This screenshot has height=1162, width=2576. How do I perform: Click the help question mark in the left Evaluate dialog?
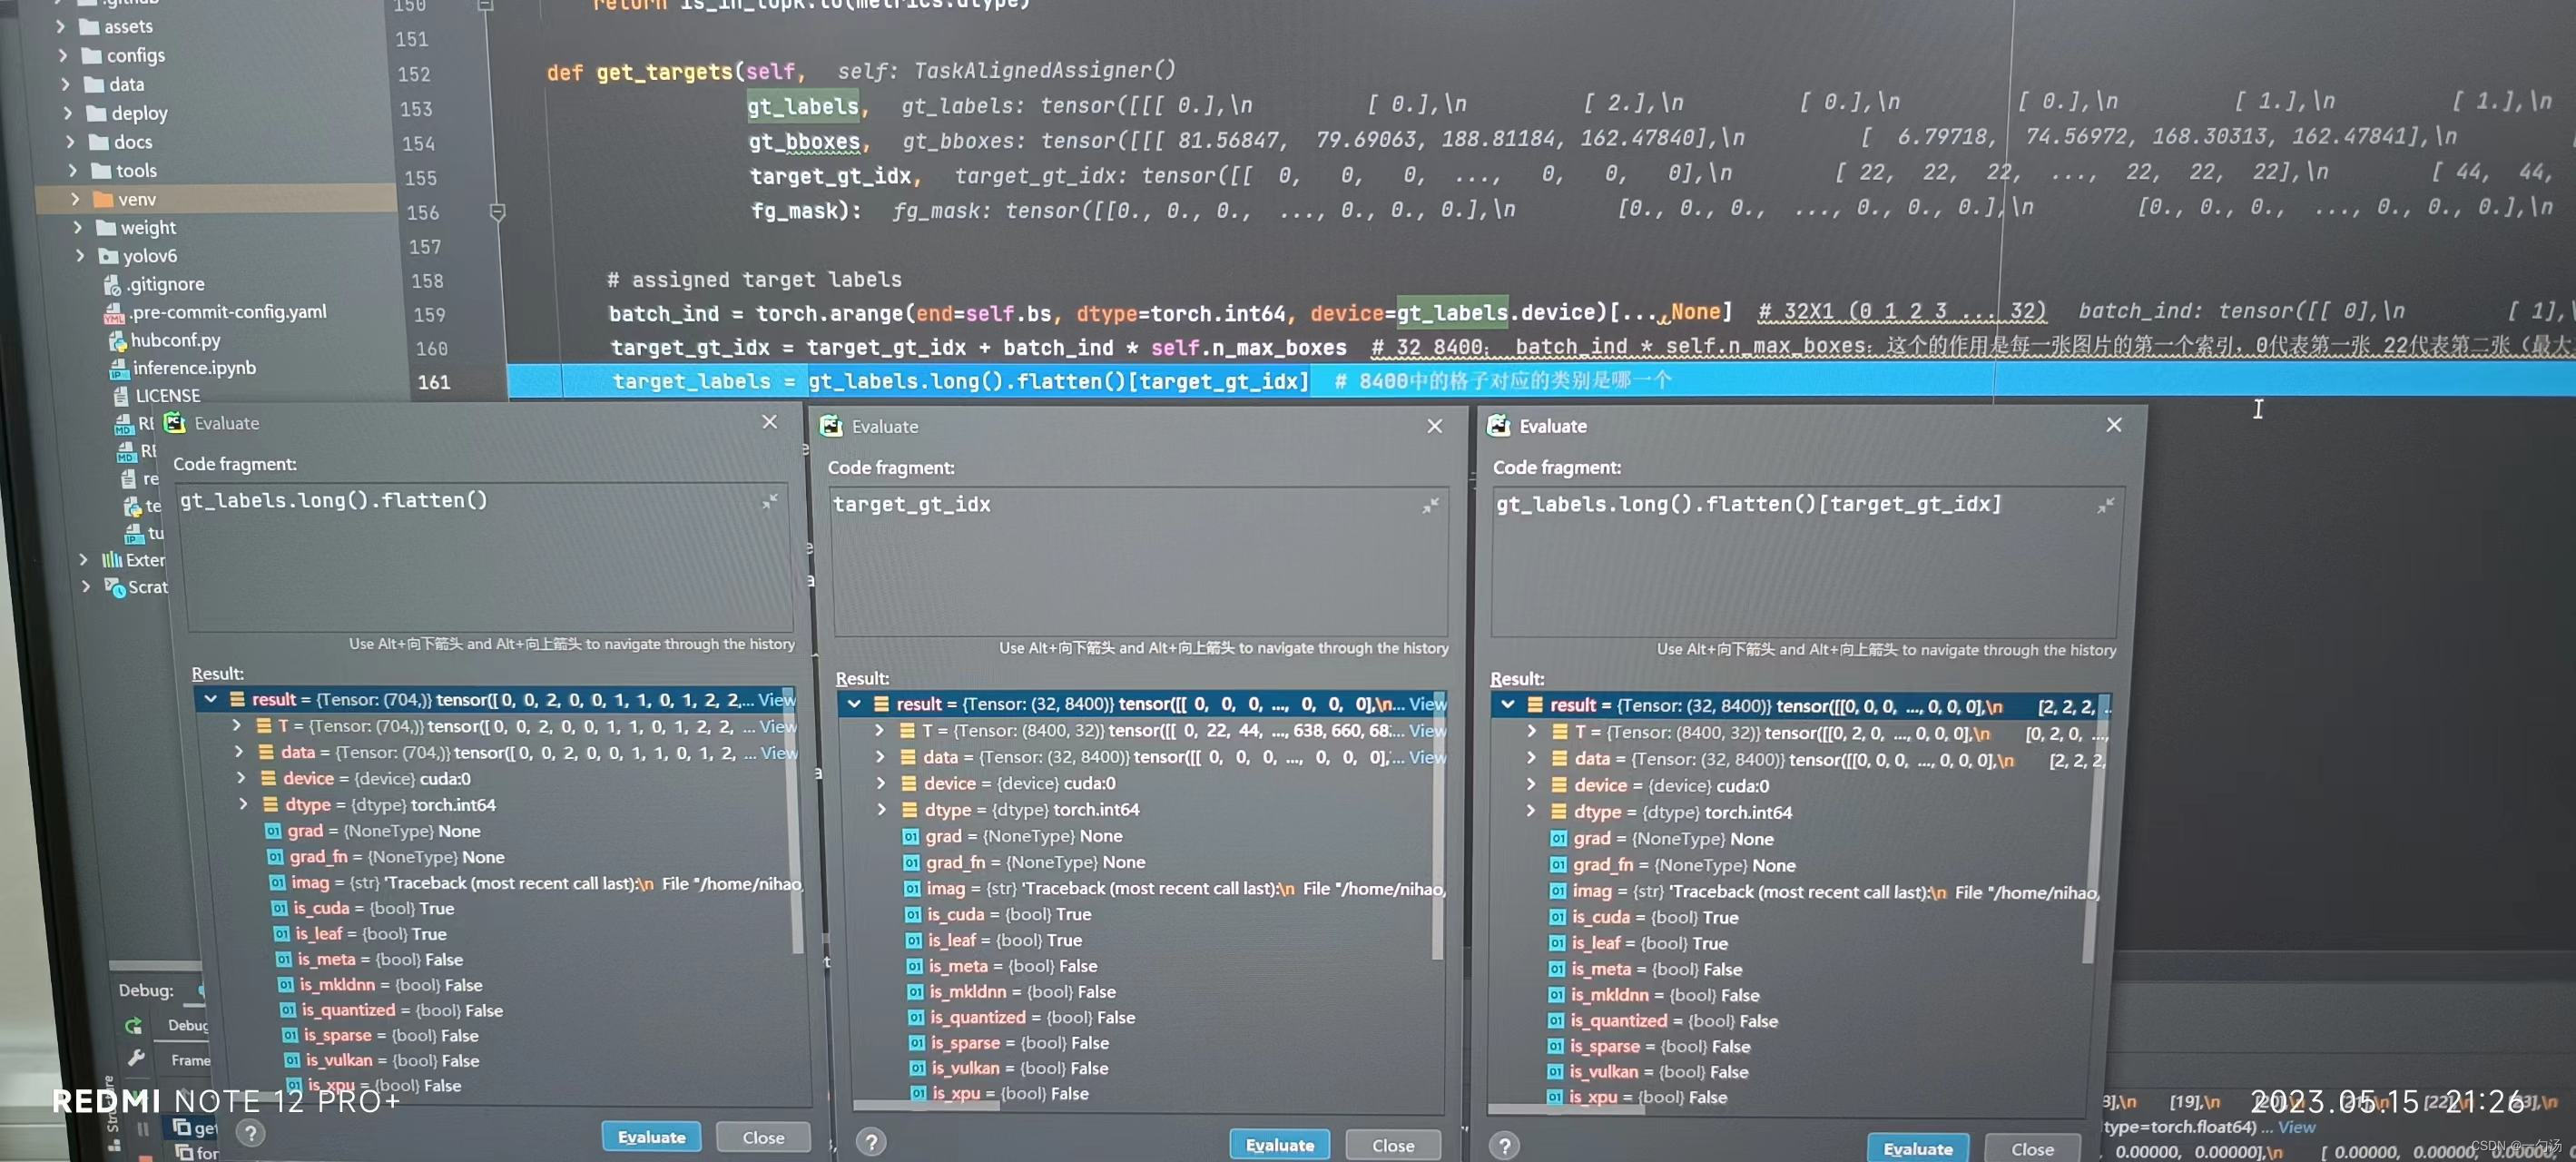251,1133
